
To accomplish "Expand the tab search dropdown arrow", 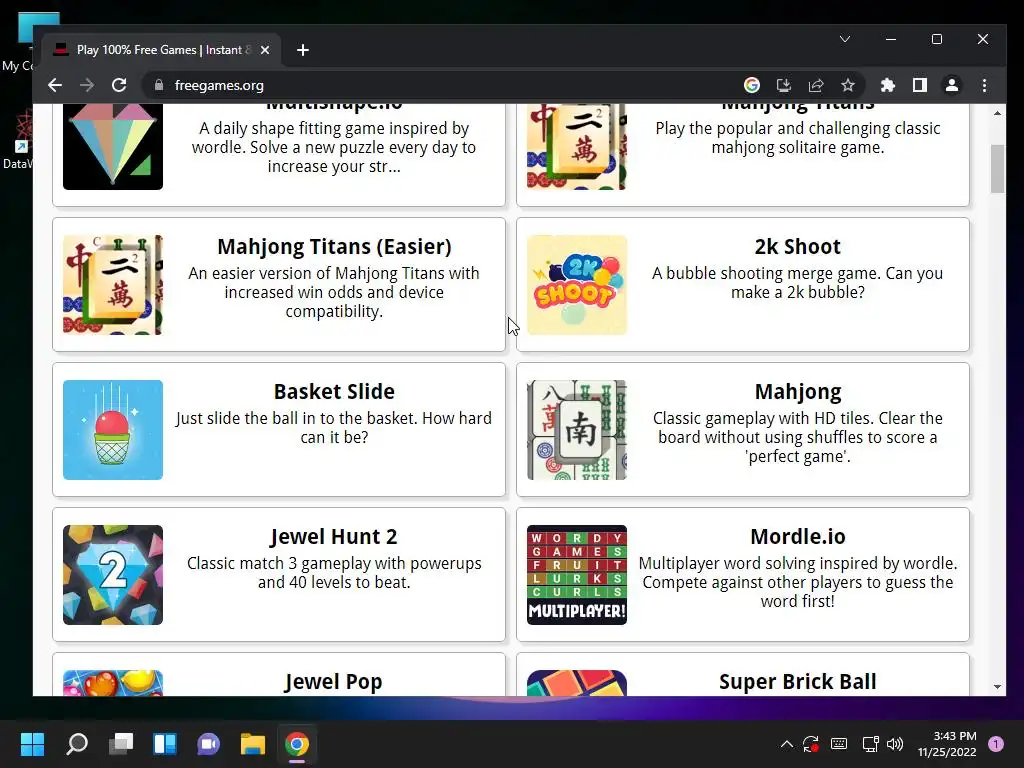I will (844, 39).
